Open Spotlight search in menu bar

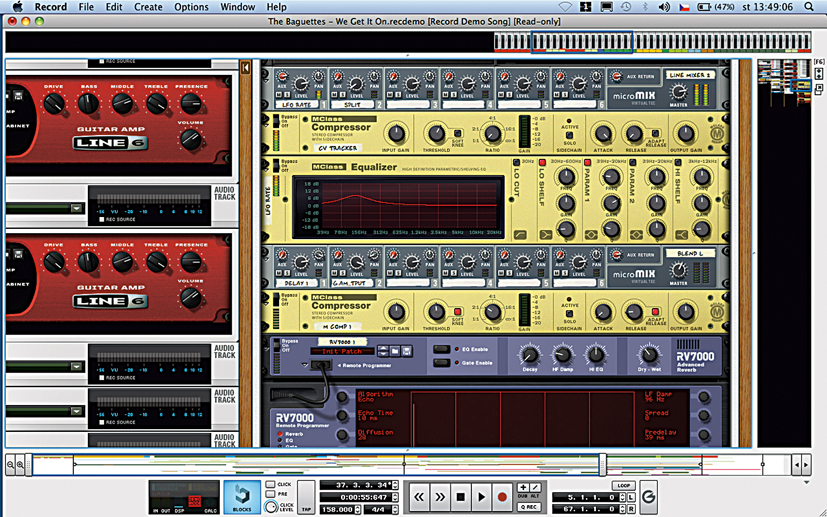809,7
